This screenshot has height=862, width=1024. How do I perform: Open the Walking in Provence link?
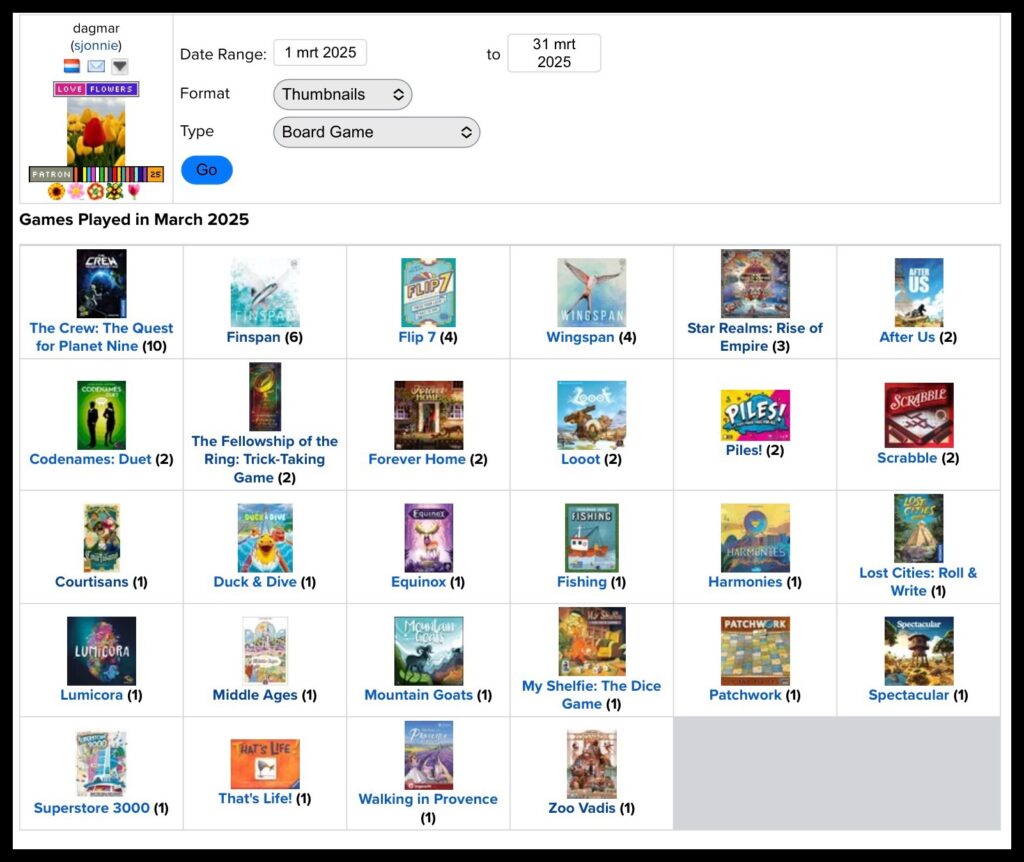(x=428, y=799)
